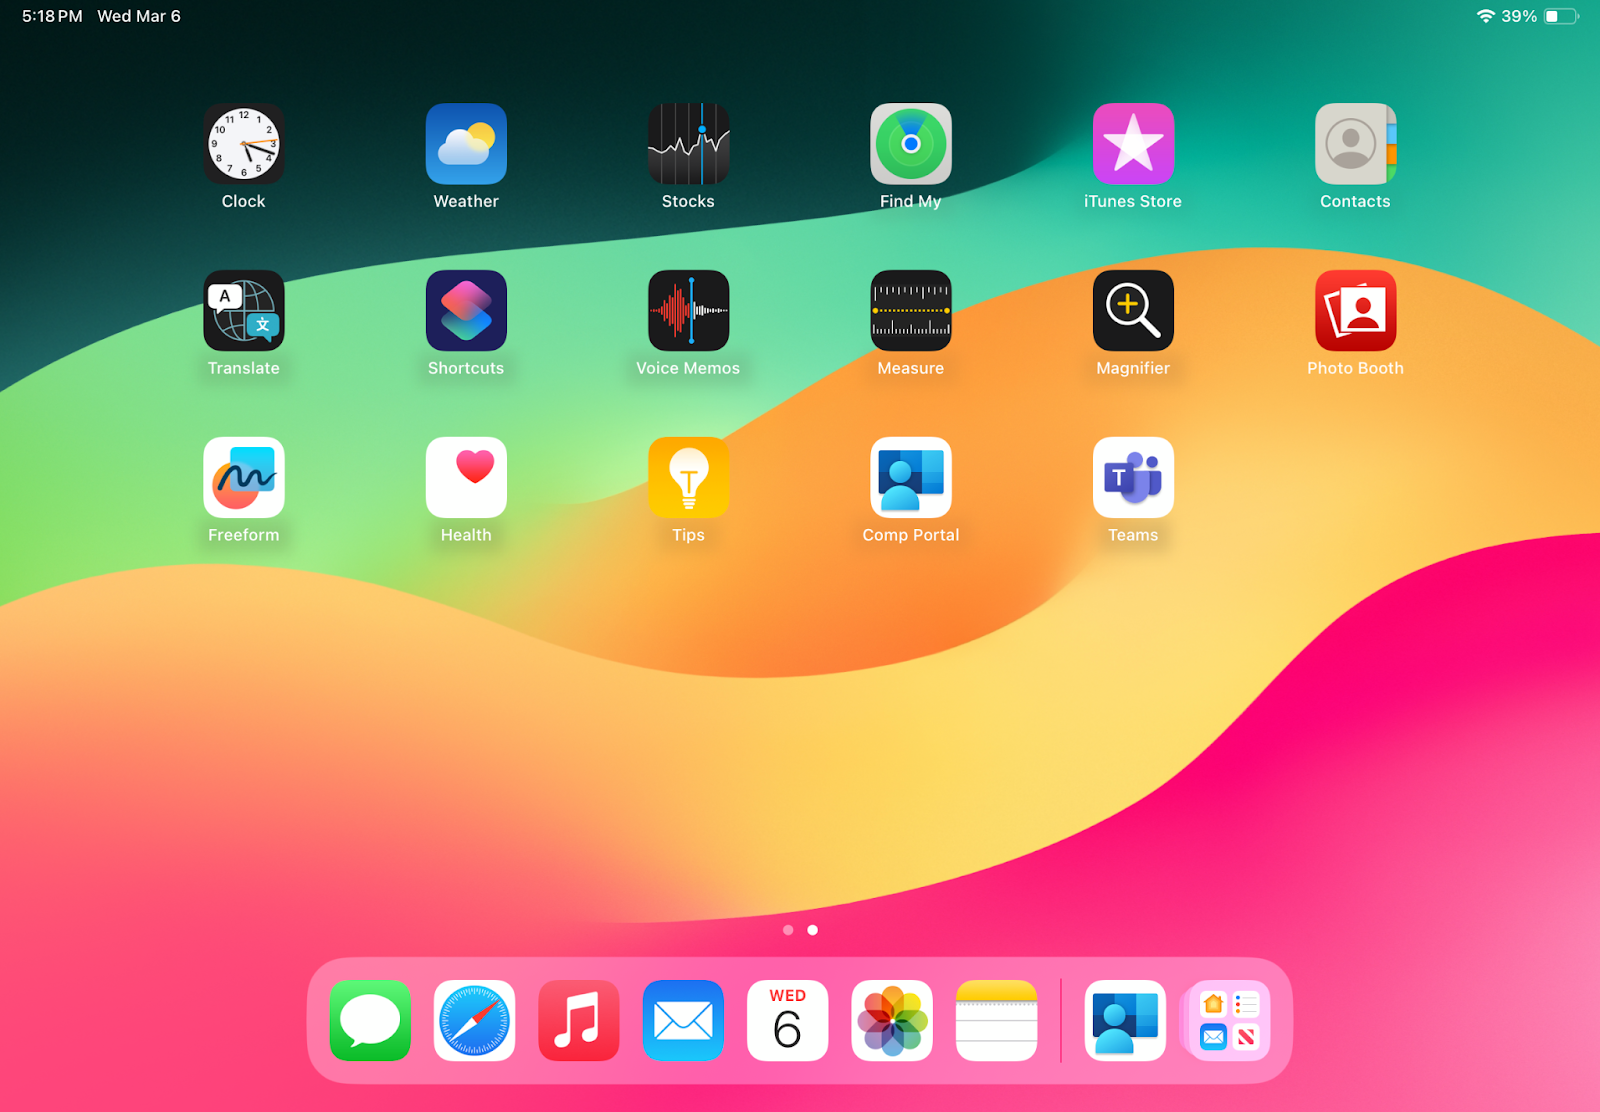The image size is (1600, 1112).
Task: Open Notes from the dock
Action: (x=996, y=1021)
